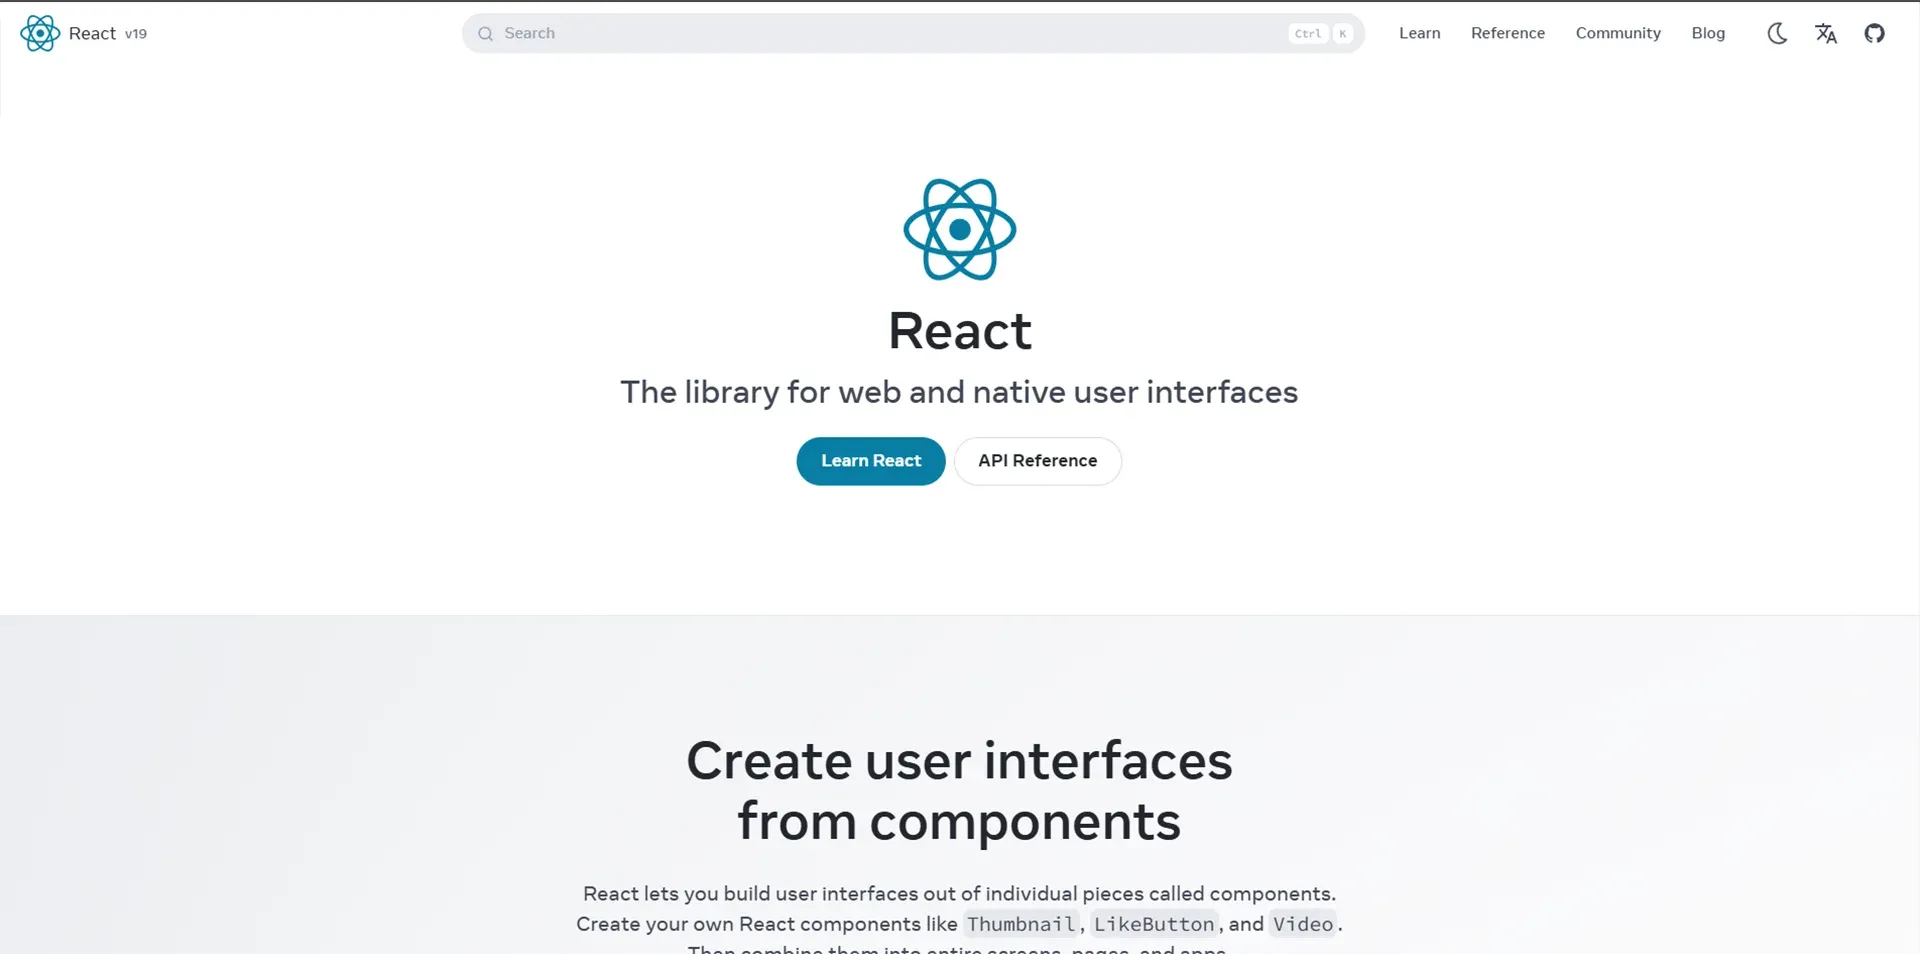Click the tagline 'The library for web and native user interfaces'
The image size is (1920, 954).
coord(959,392)
